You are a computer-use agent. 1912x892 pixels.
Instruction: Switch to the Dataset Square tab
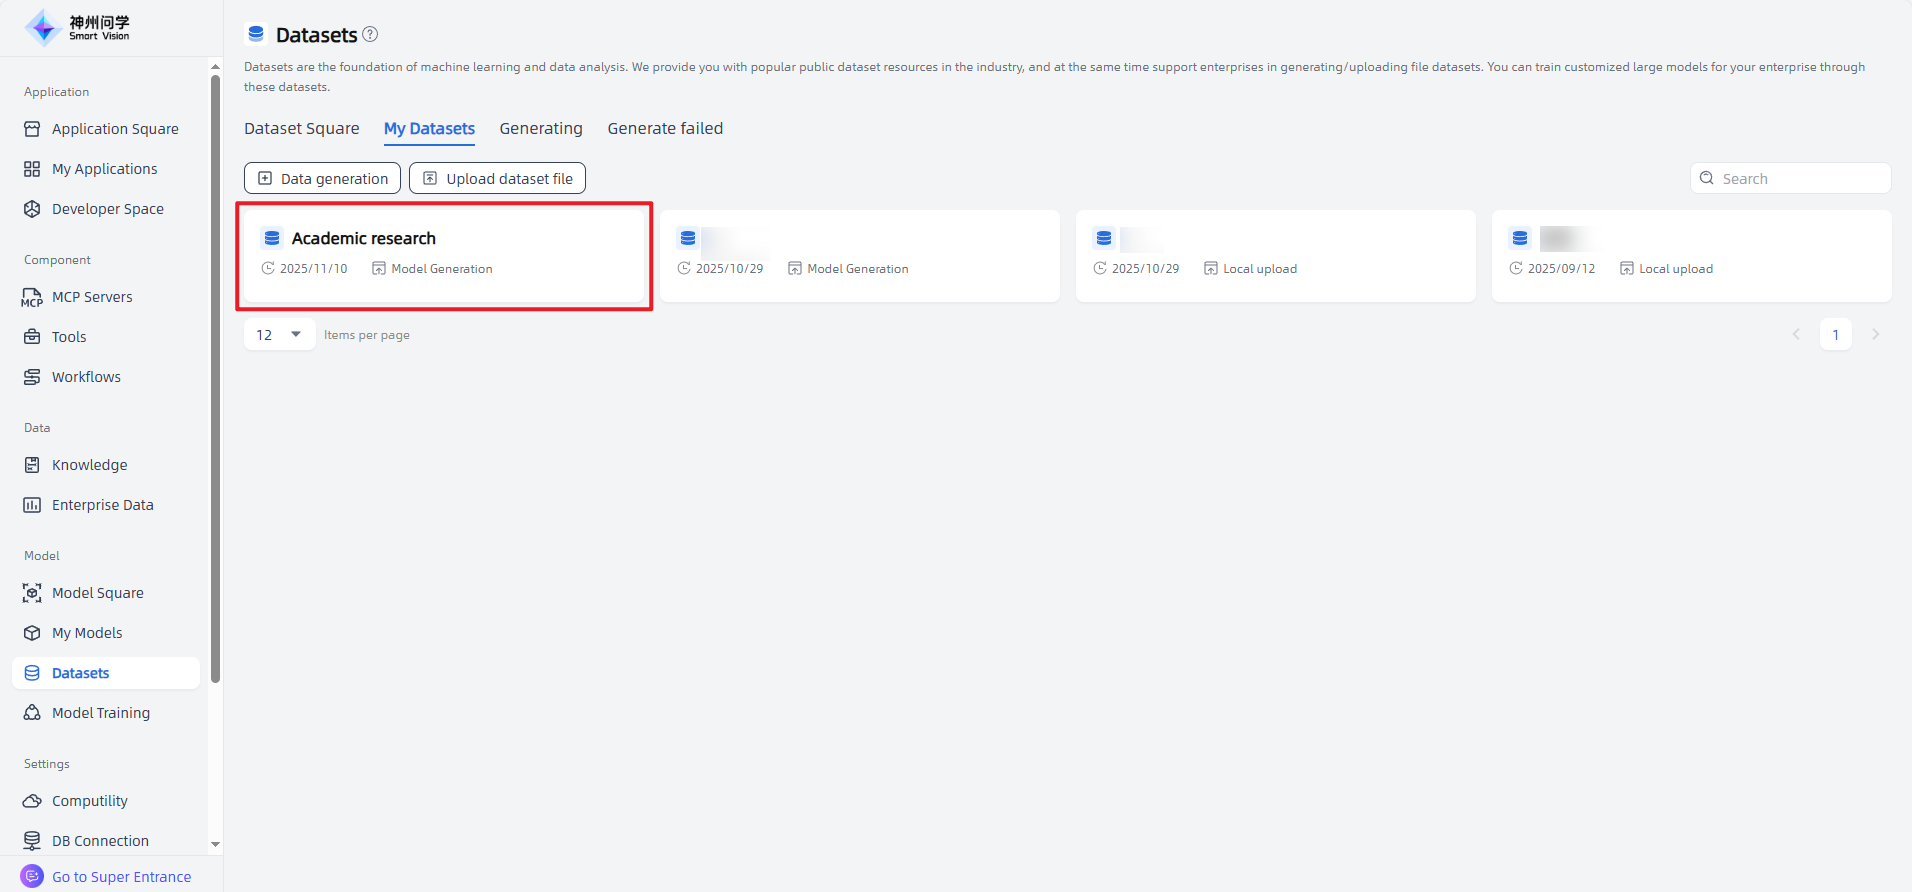[x=301, y=129]
